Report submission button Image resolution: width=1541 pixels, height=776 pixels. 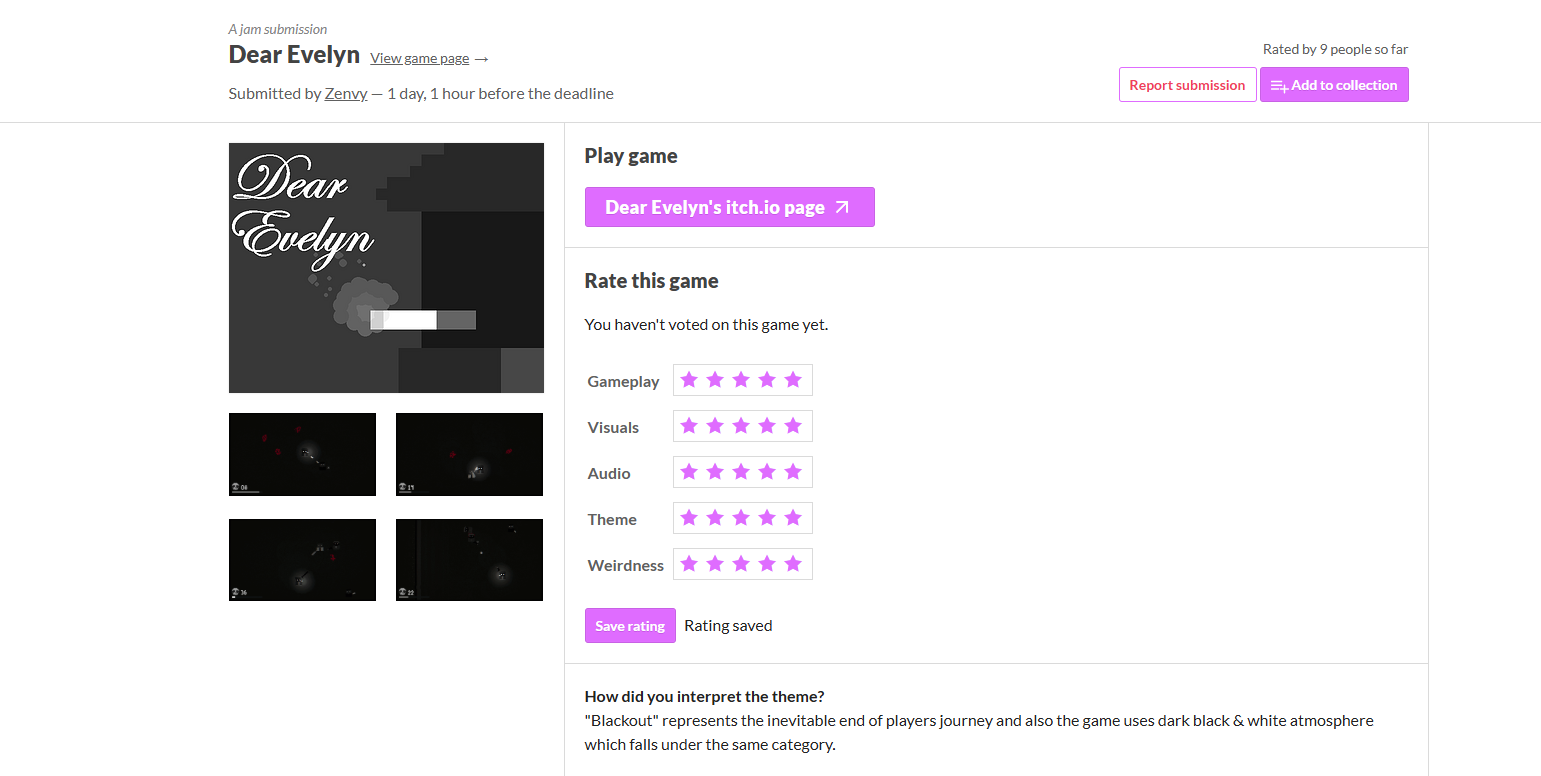click(1187, 85)
